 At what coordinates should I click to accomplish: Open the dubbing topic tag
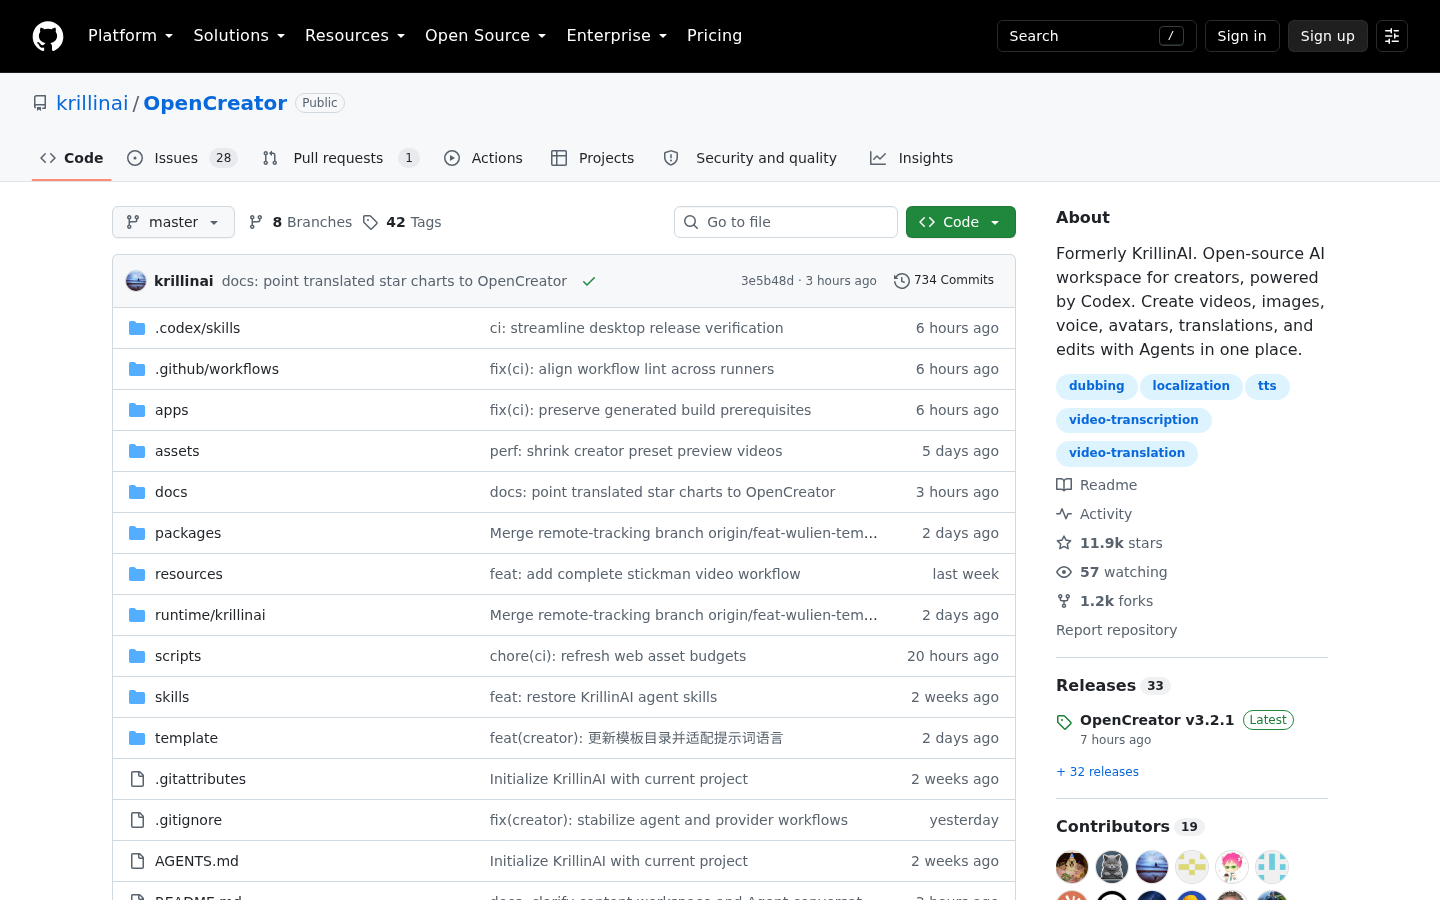(x=1096, y=386)
